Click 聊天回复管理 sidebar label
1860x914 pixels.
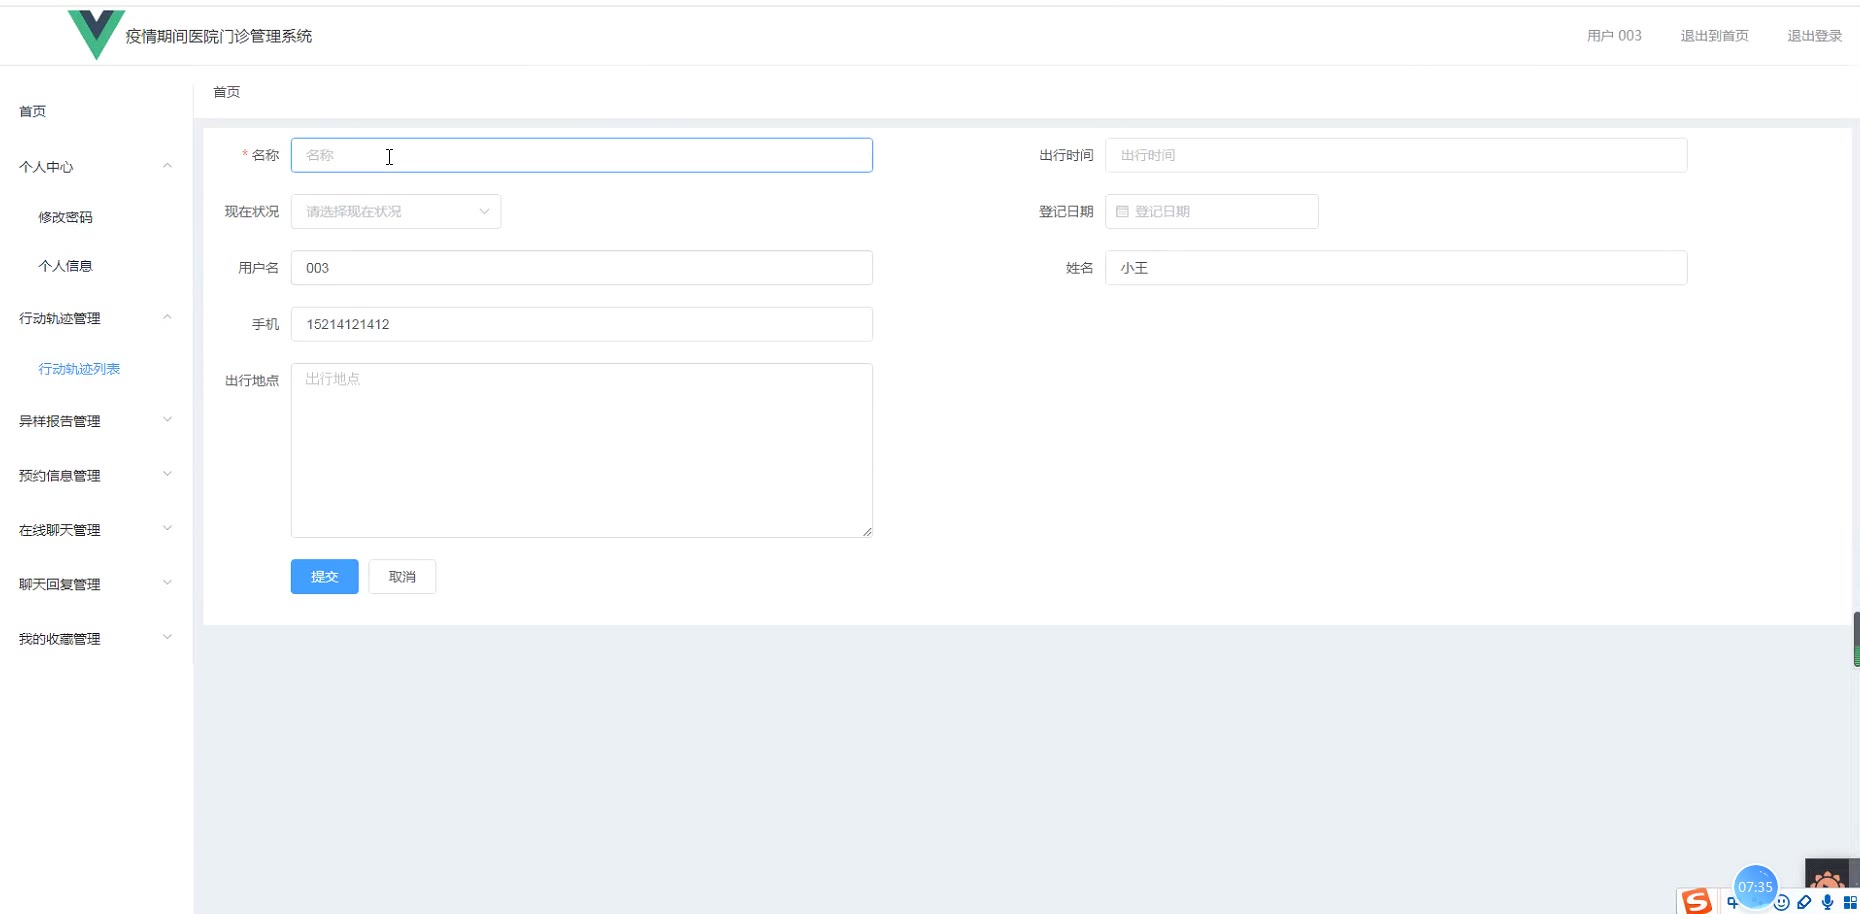click(60, 584)
